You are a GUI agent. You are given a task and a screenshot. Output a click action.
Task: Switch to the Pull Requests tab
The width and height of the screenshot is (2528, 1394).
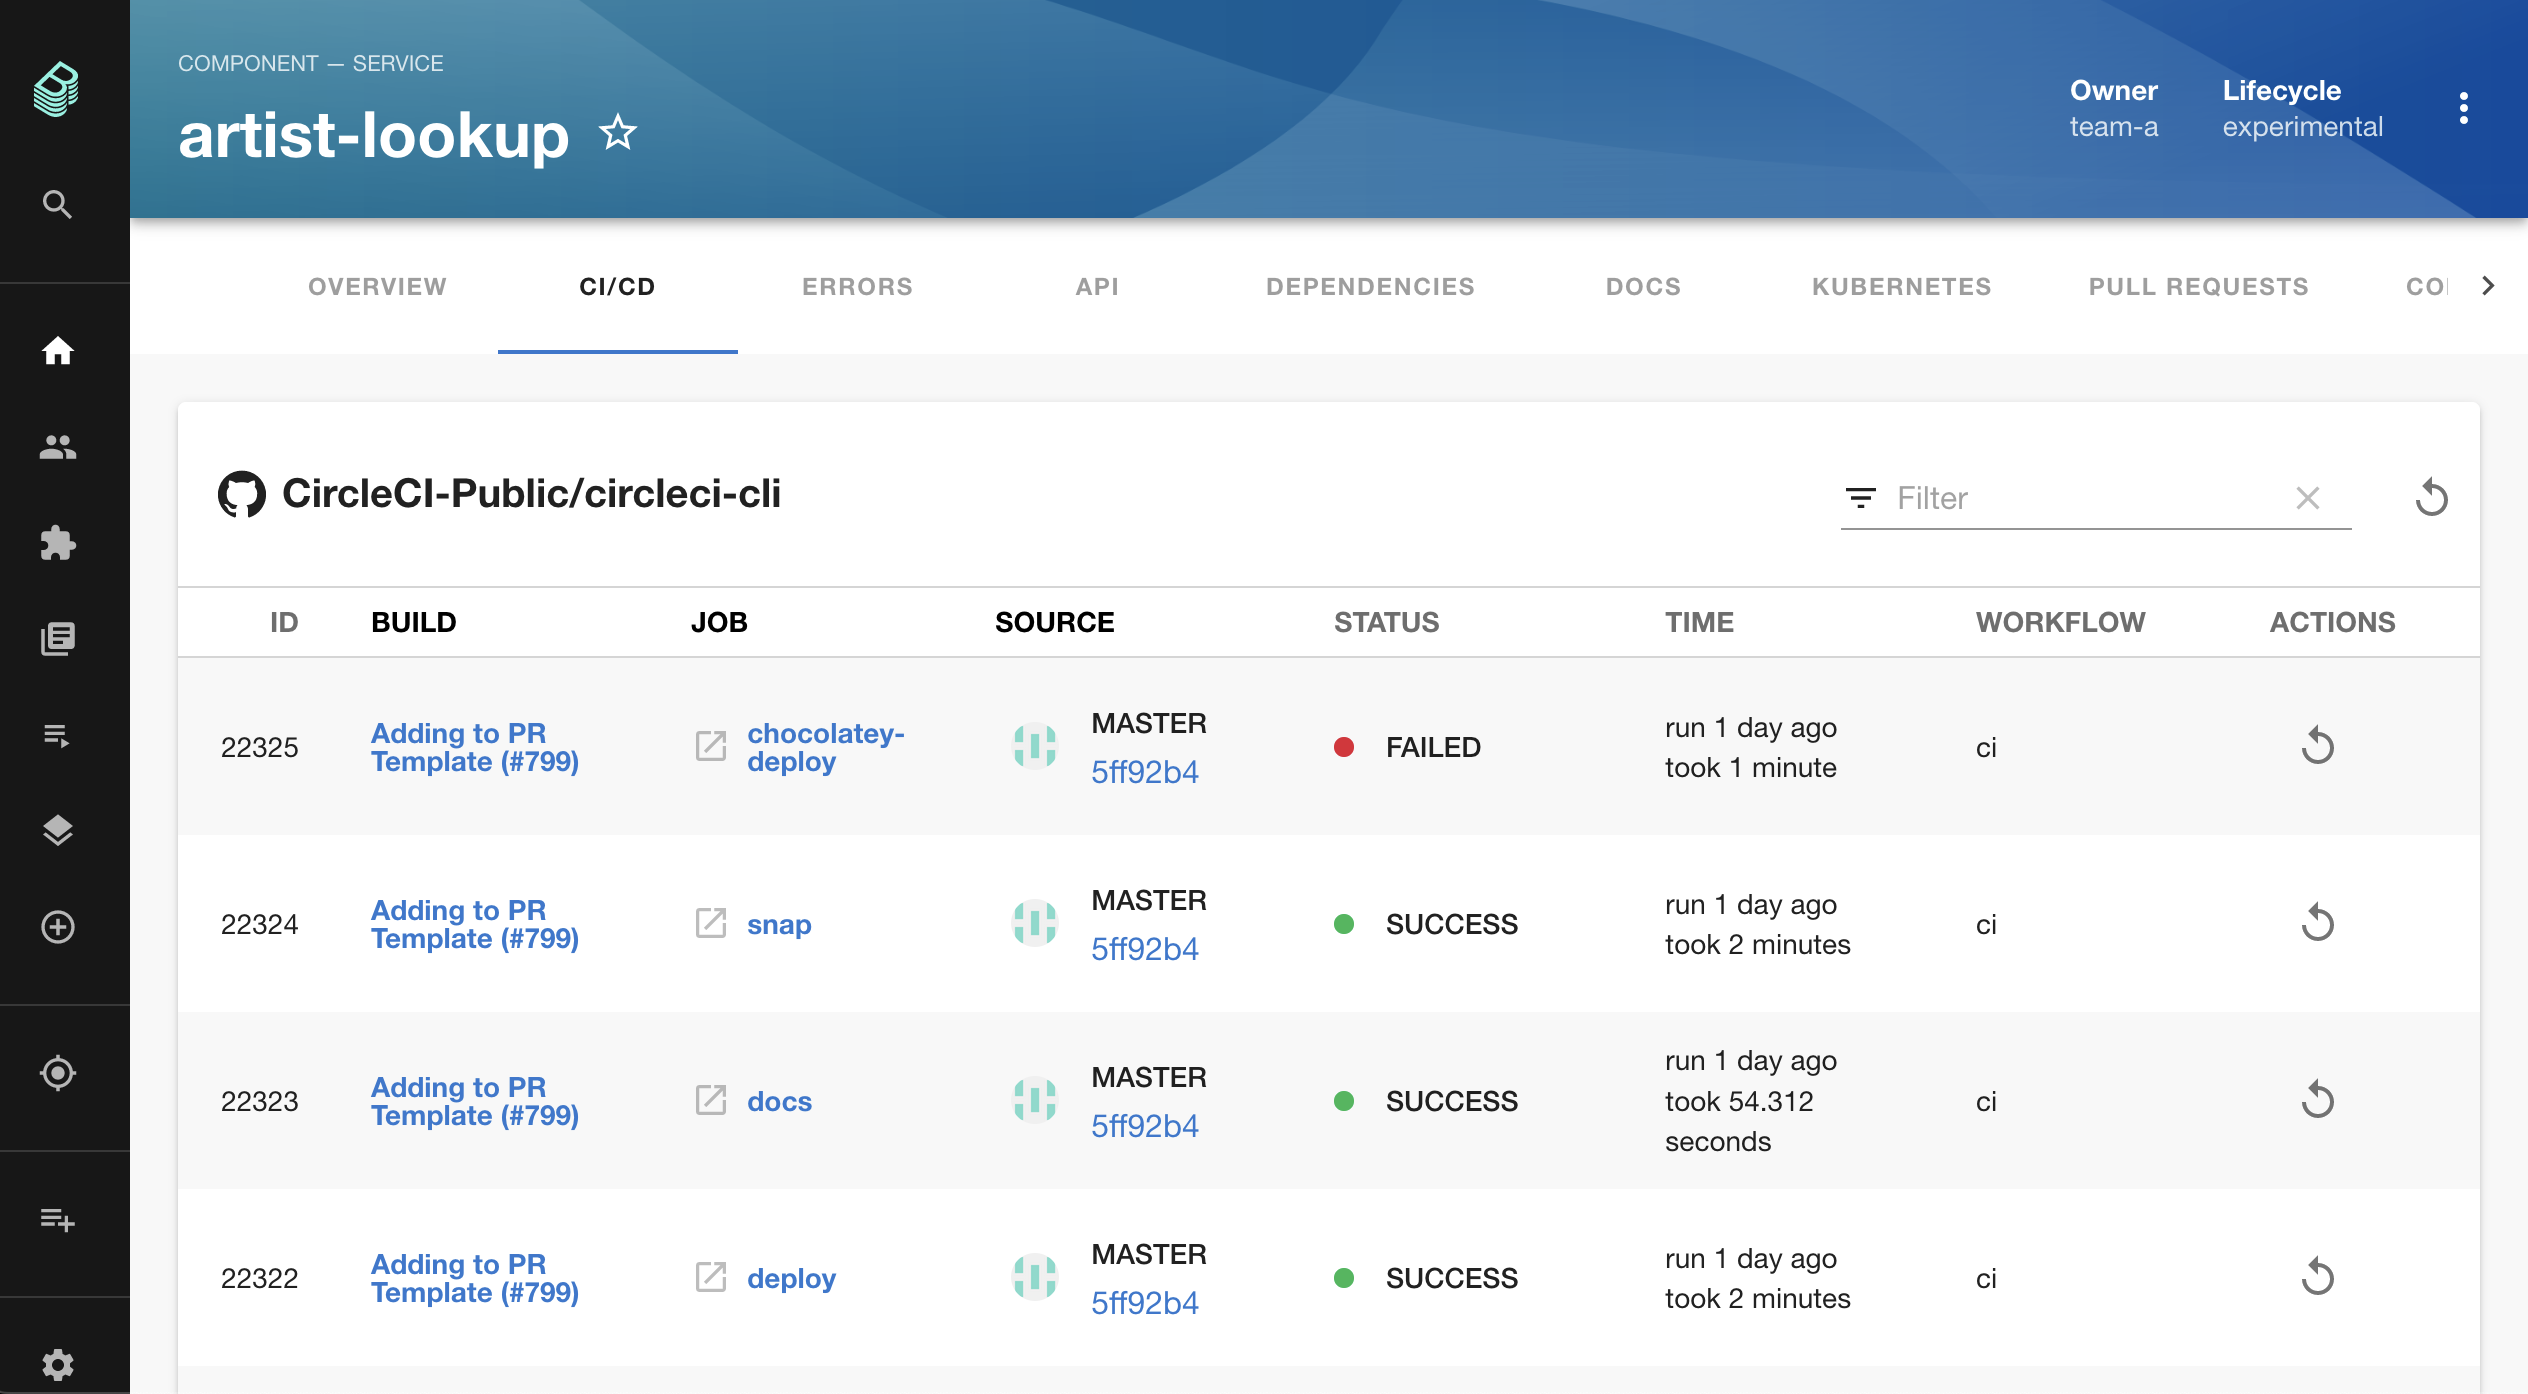[x=2199, y=287]
